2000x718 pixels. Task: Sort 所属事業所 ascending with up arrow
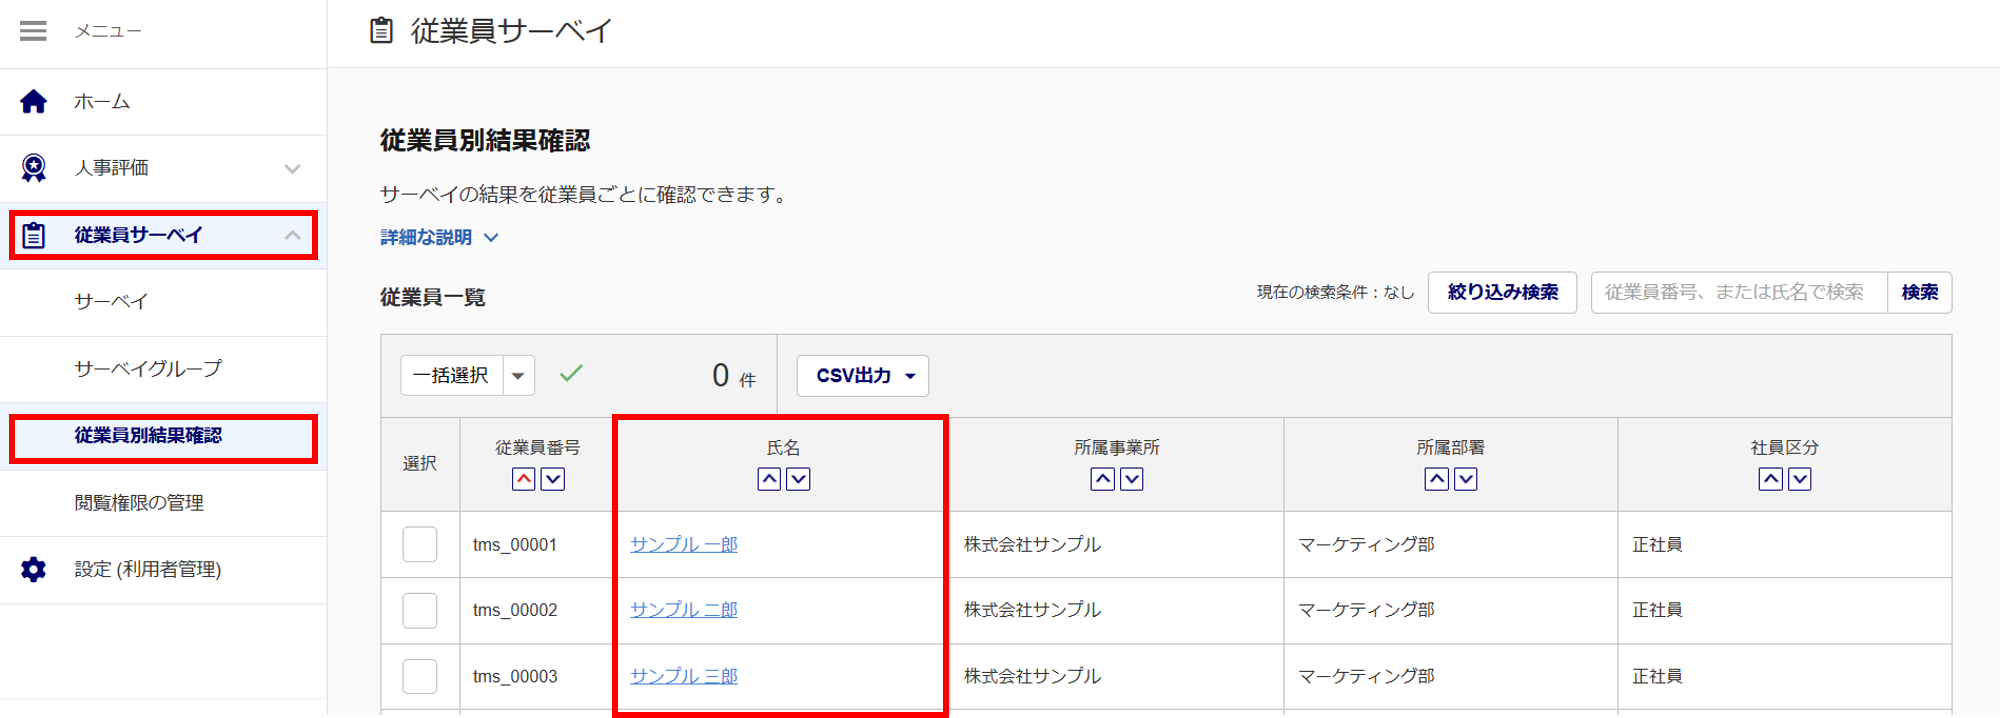point(1102,479)
